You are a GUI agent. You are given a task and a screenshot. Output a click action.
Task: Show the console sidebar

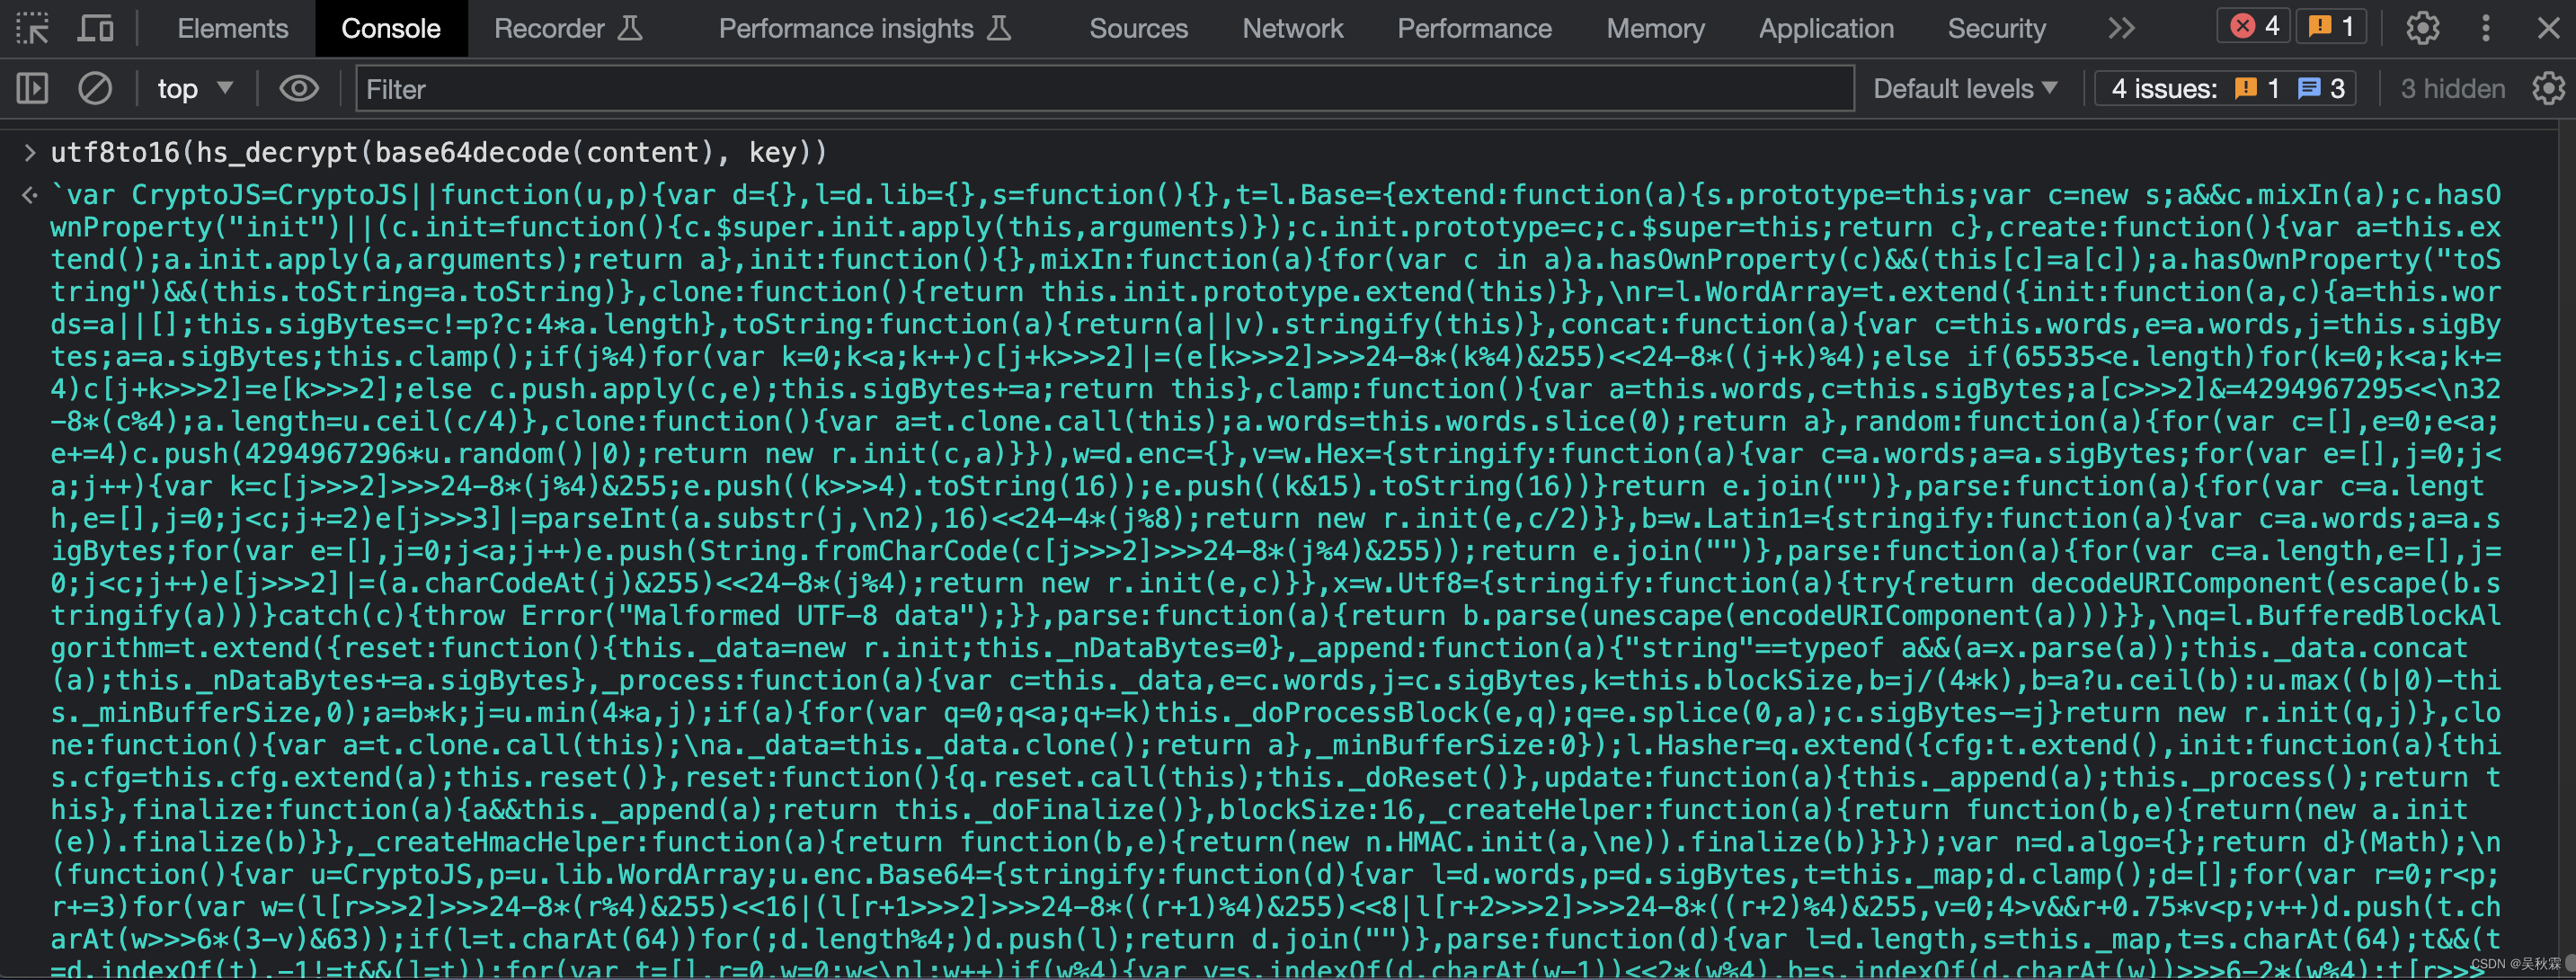pyautogui.click(x=32, y=89)
